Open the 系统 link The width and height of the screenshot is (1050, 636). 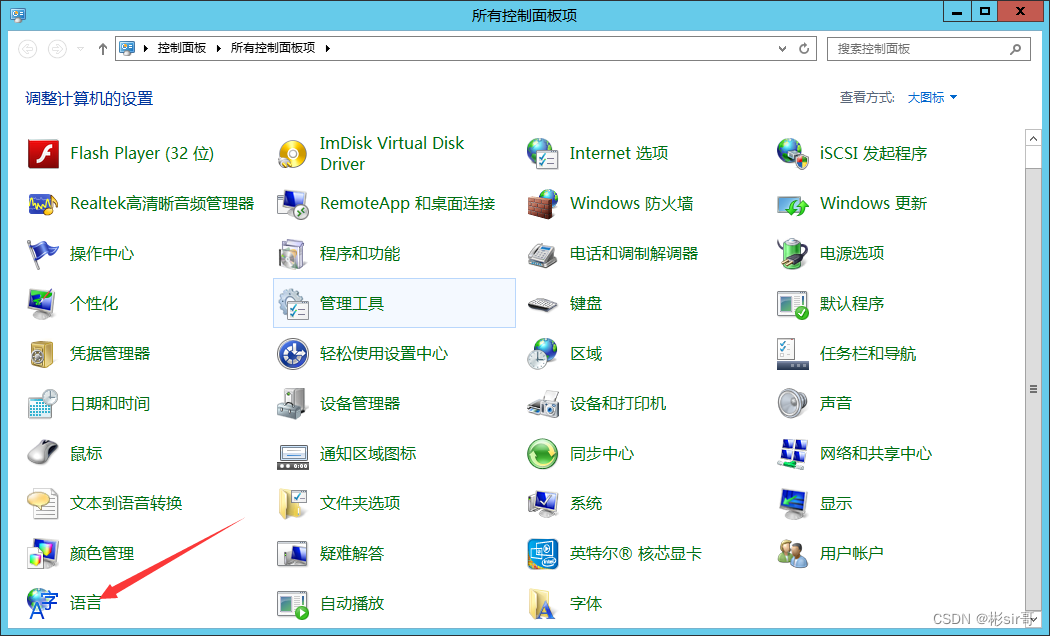pyautogui.click(x=586, y=503)
